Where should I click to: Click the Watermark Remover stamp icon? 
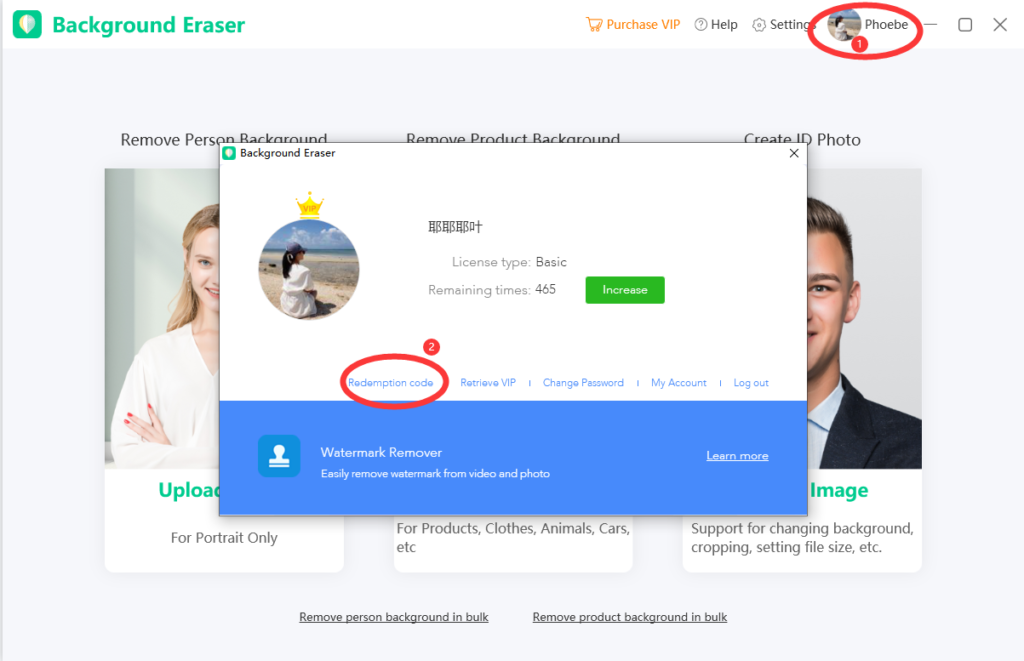(x=279, y=456)
